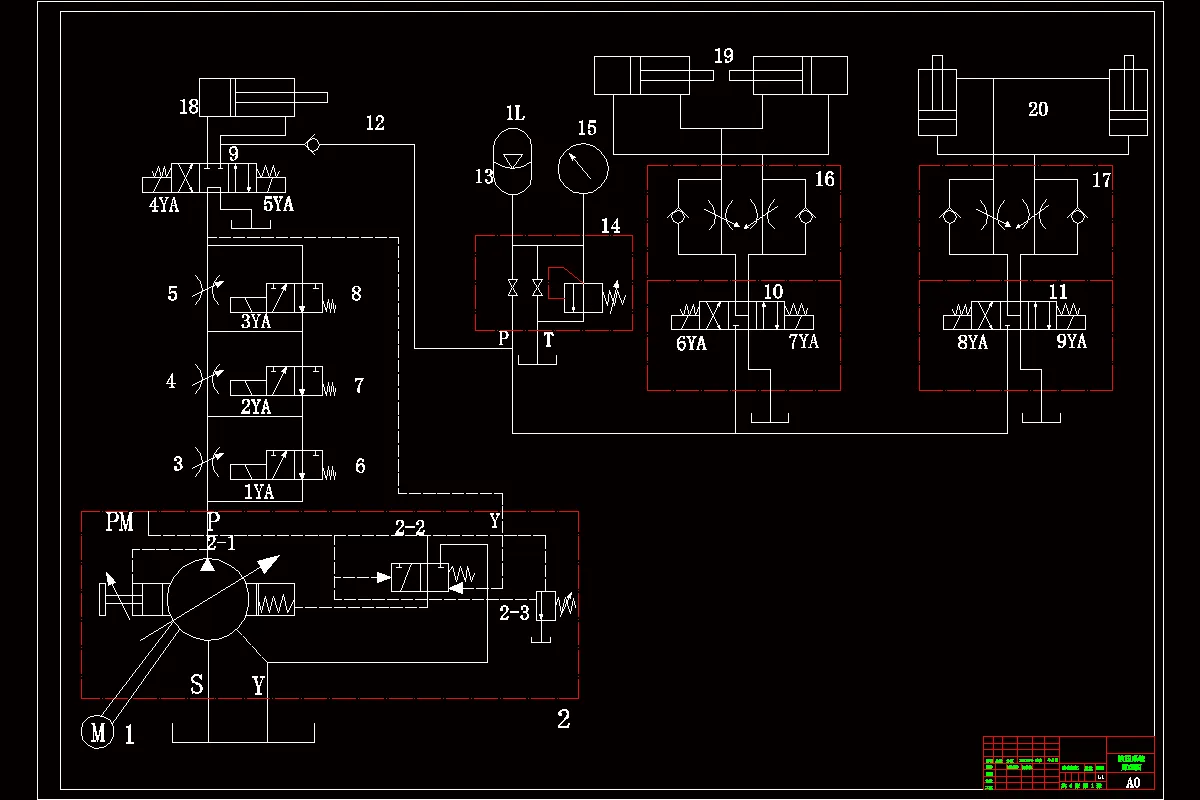Image resolution: width=1200 pixels, height=800 pixels.
Task: Click the tank symbol below the S port
Action: pyautogui.click(x=244, y=732)
